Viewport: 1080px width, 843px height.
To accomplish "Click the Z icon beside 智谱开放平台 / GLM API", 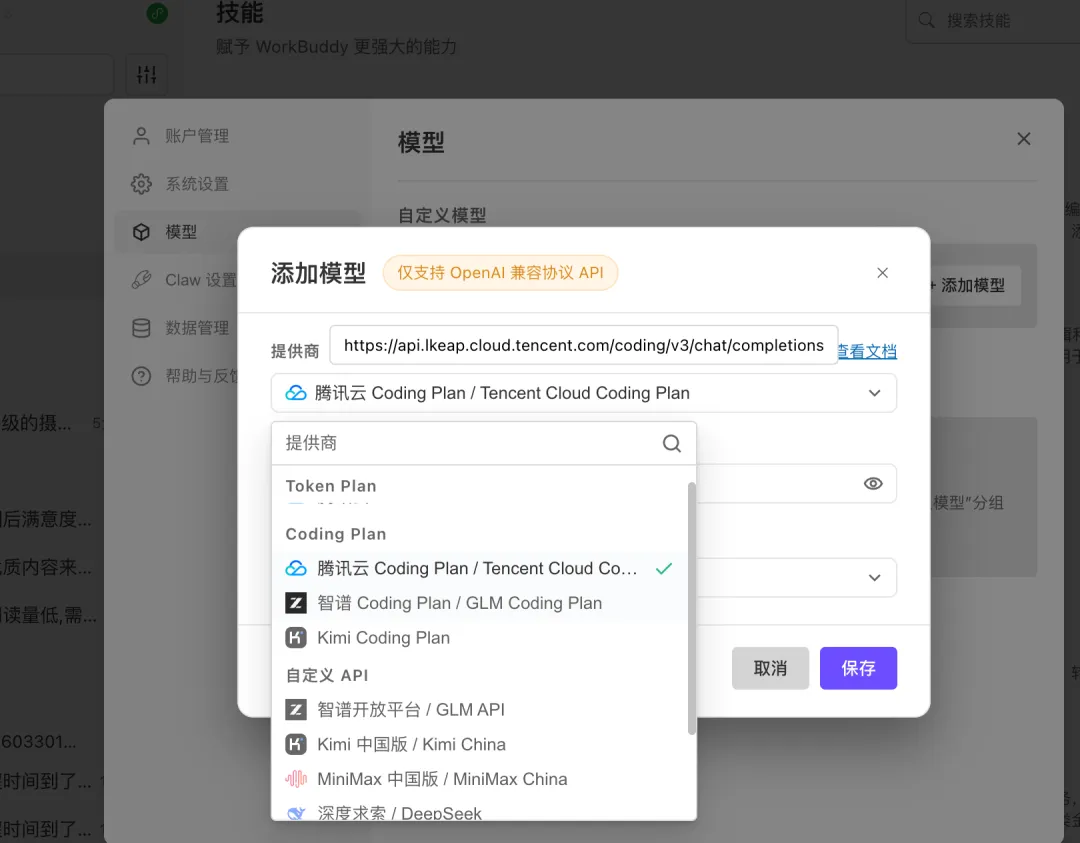I will (x=296, y=709).
